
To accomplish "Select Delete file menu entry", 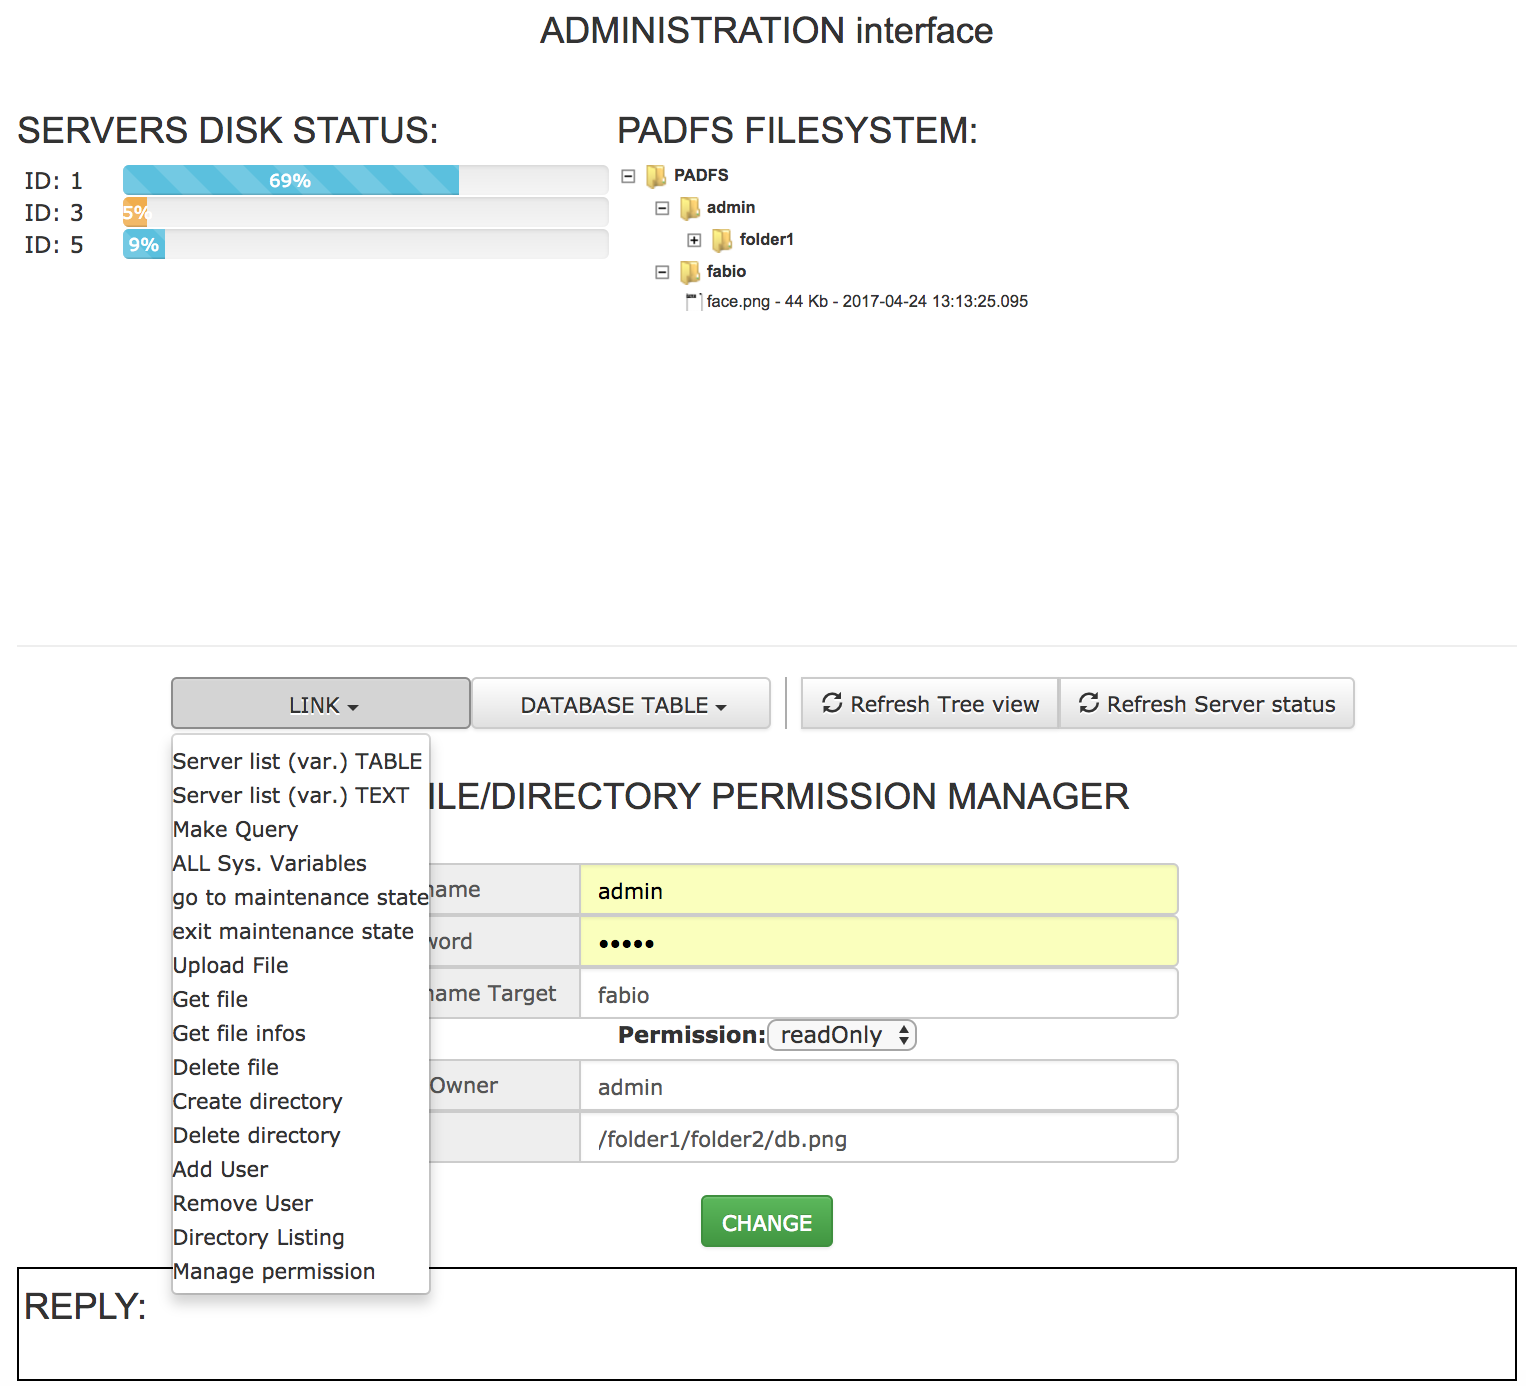I will pyautogui.click(x=226, y=1068).
